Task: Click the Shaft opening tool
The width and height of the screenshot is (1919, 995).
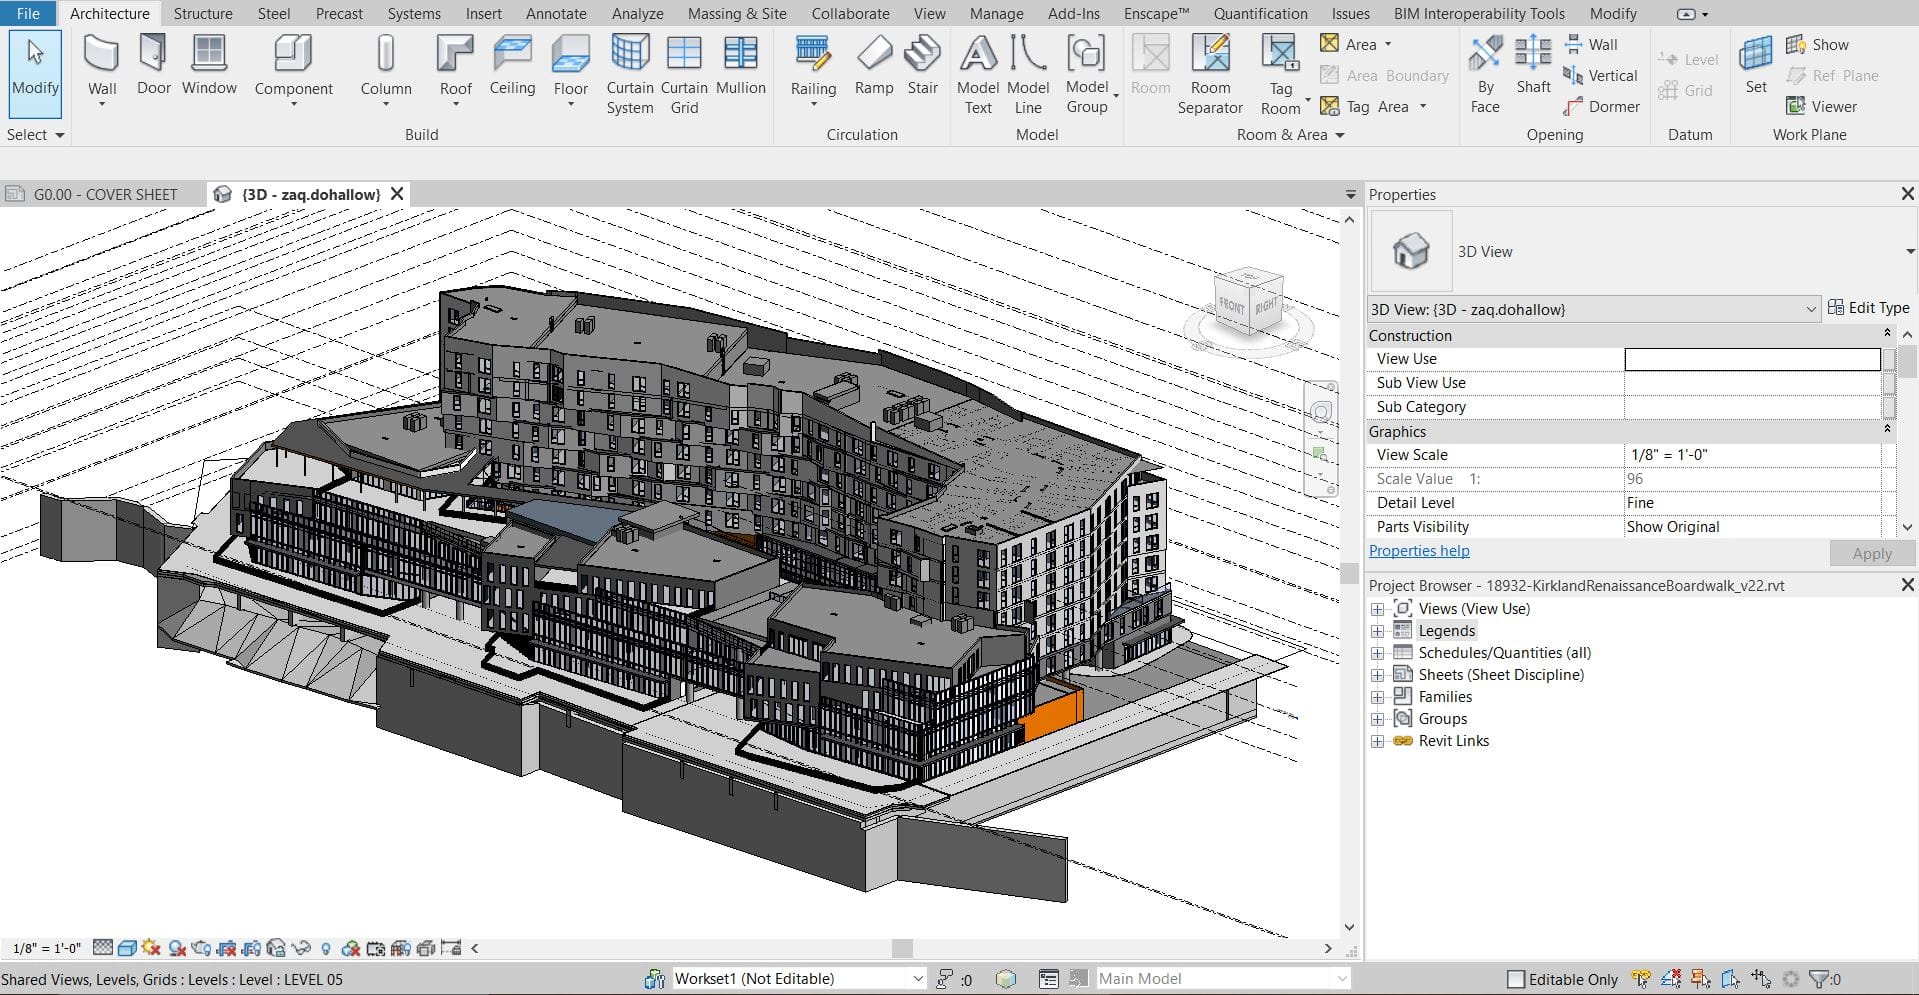Action: click(1533, 66)
